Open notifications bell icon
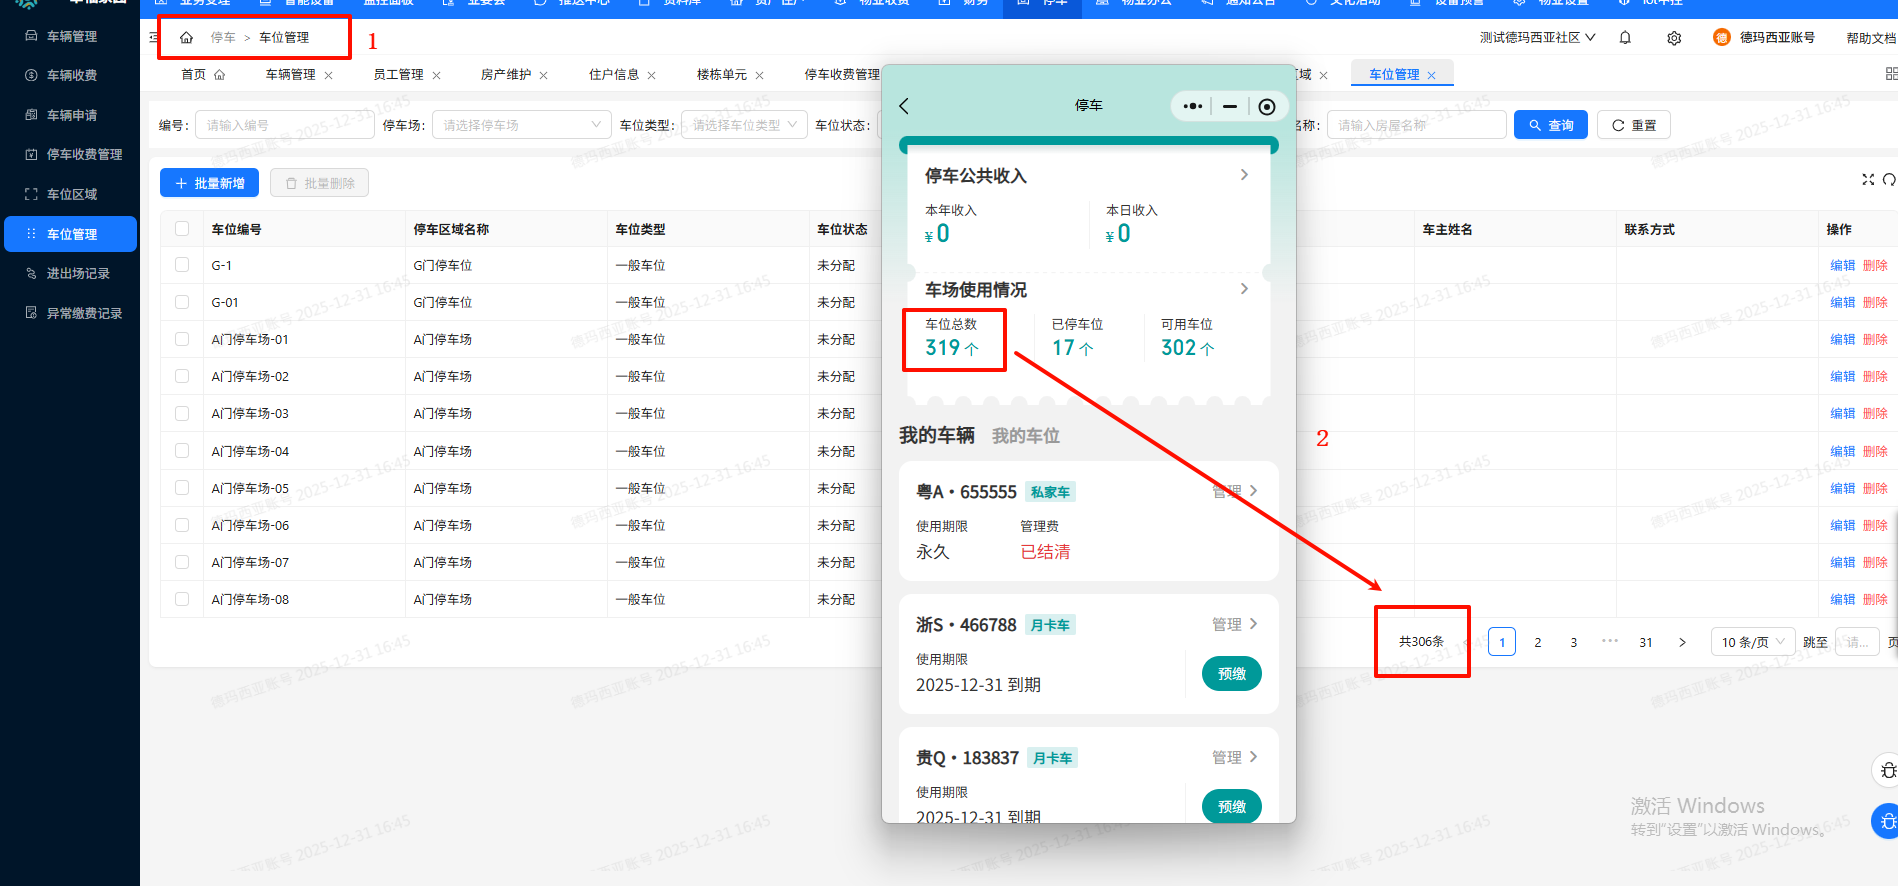1898x886 pixels. (x=1625, y=38)
